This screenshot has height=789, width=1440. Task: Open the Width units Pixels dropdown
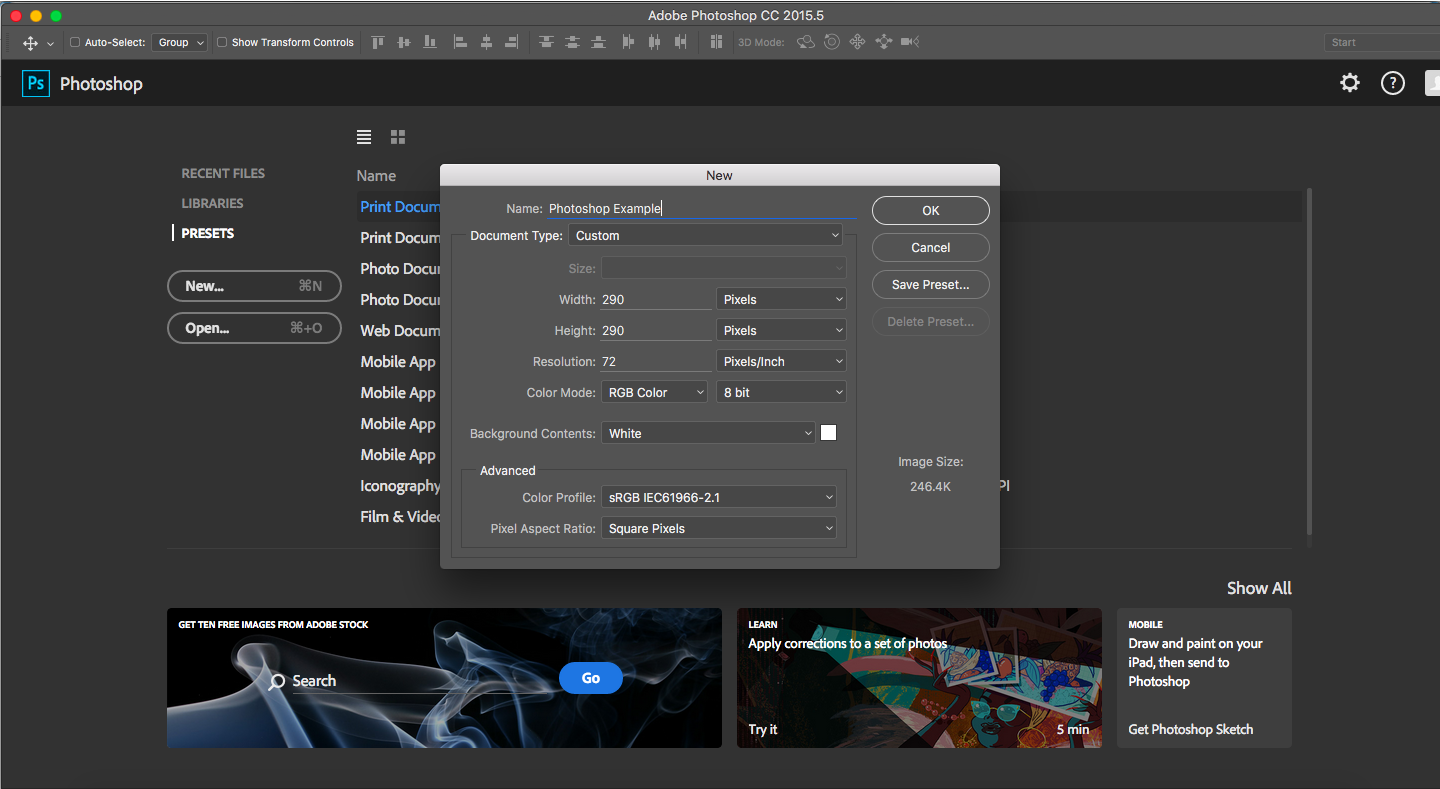781,299
